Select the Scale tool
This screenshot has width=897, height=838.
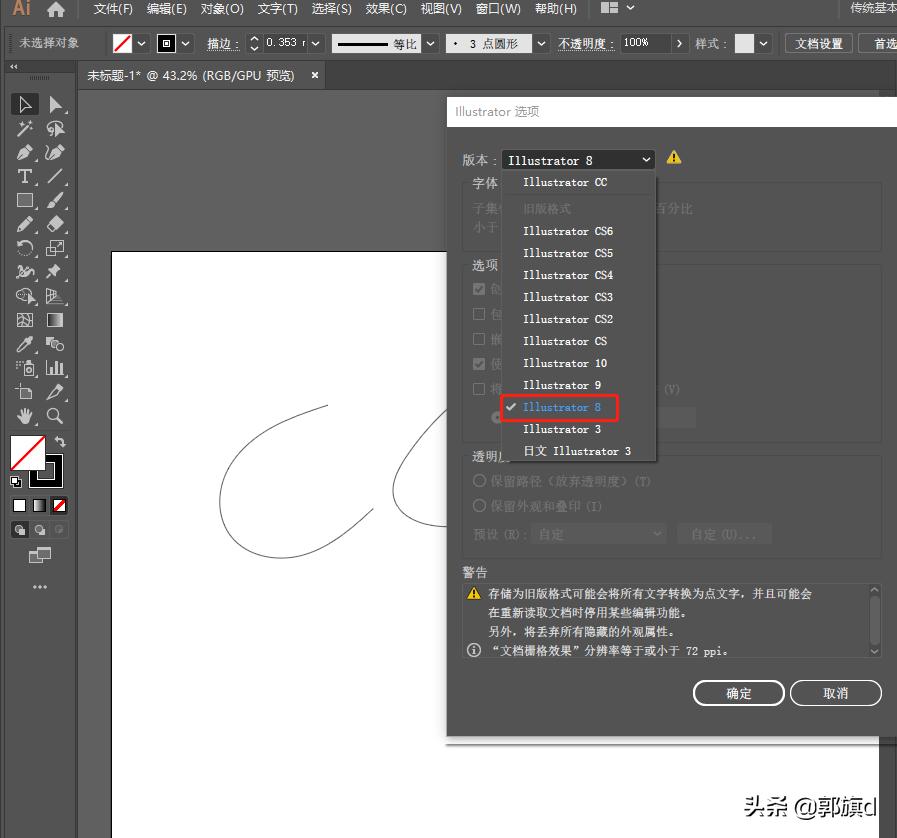[x=55, y=248]
